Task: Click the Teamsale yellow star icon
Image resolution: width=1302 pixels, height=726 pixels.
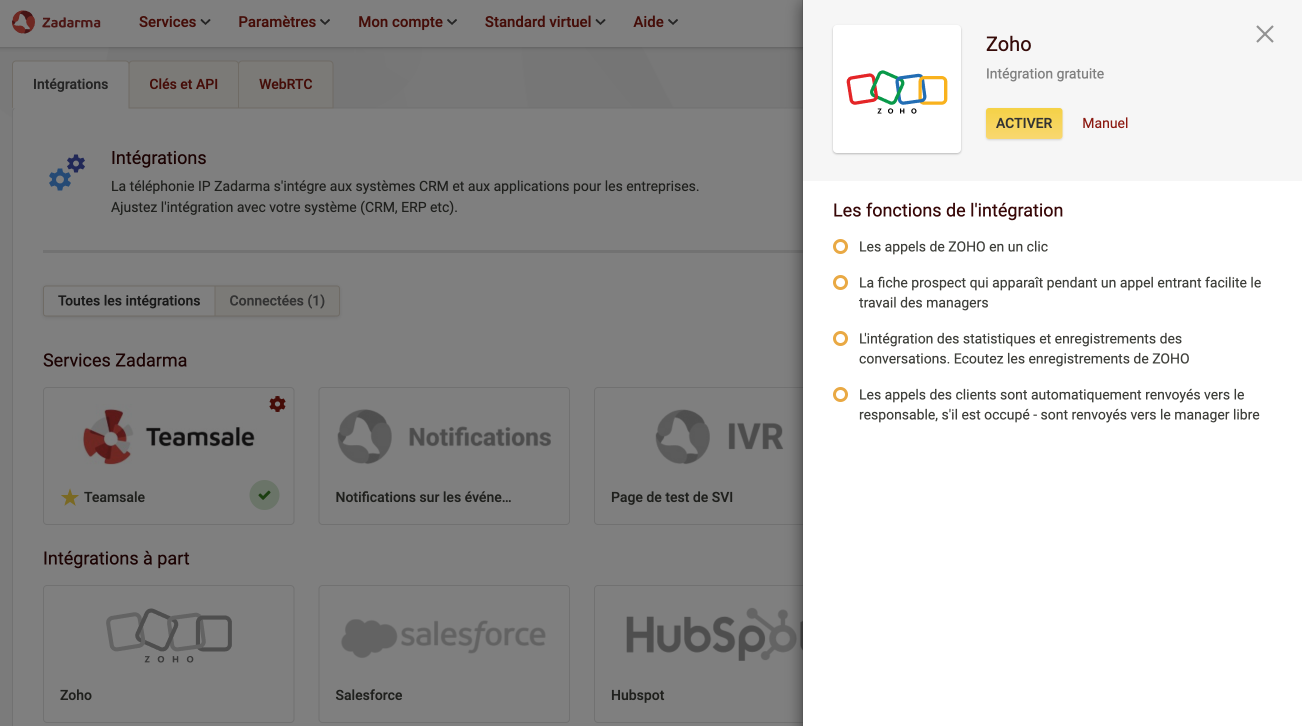Action: click(70, 497)
